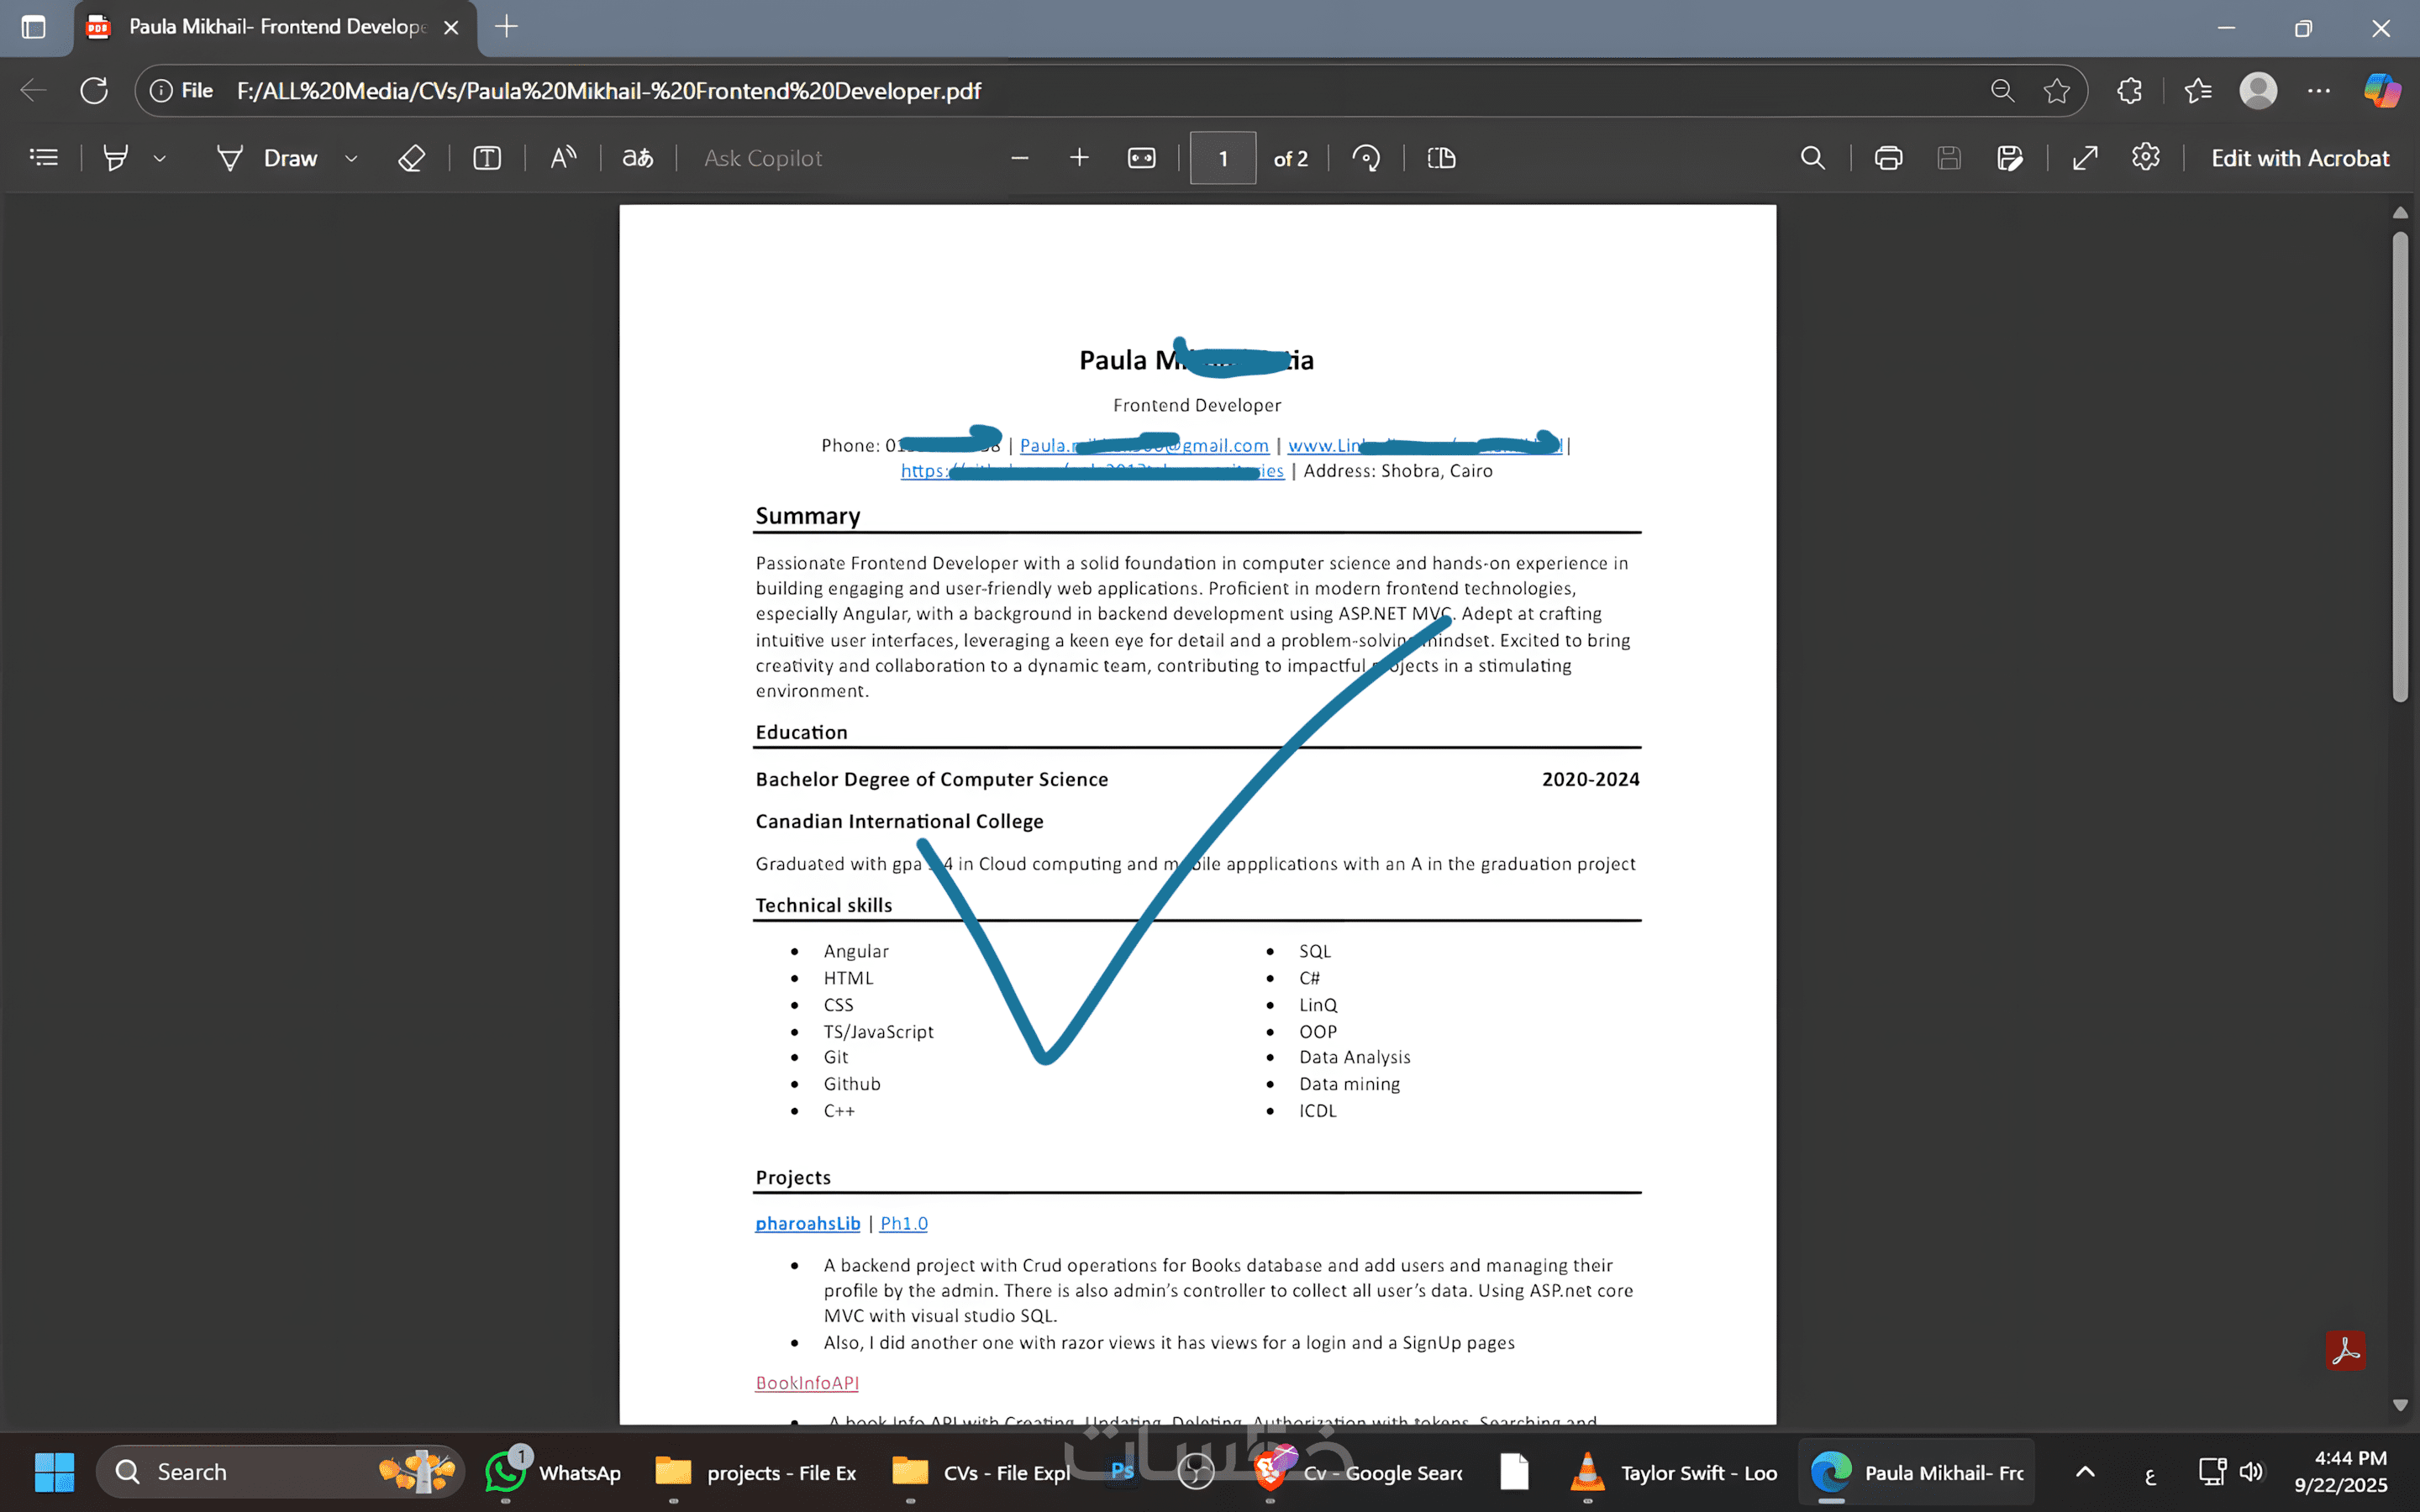Image resolution: width=2420 pixels, height=1512 pixels.
Task: Rotate the PDF page
Action: coord(1366,158)
